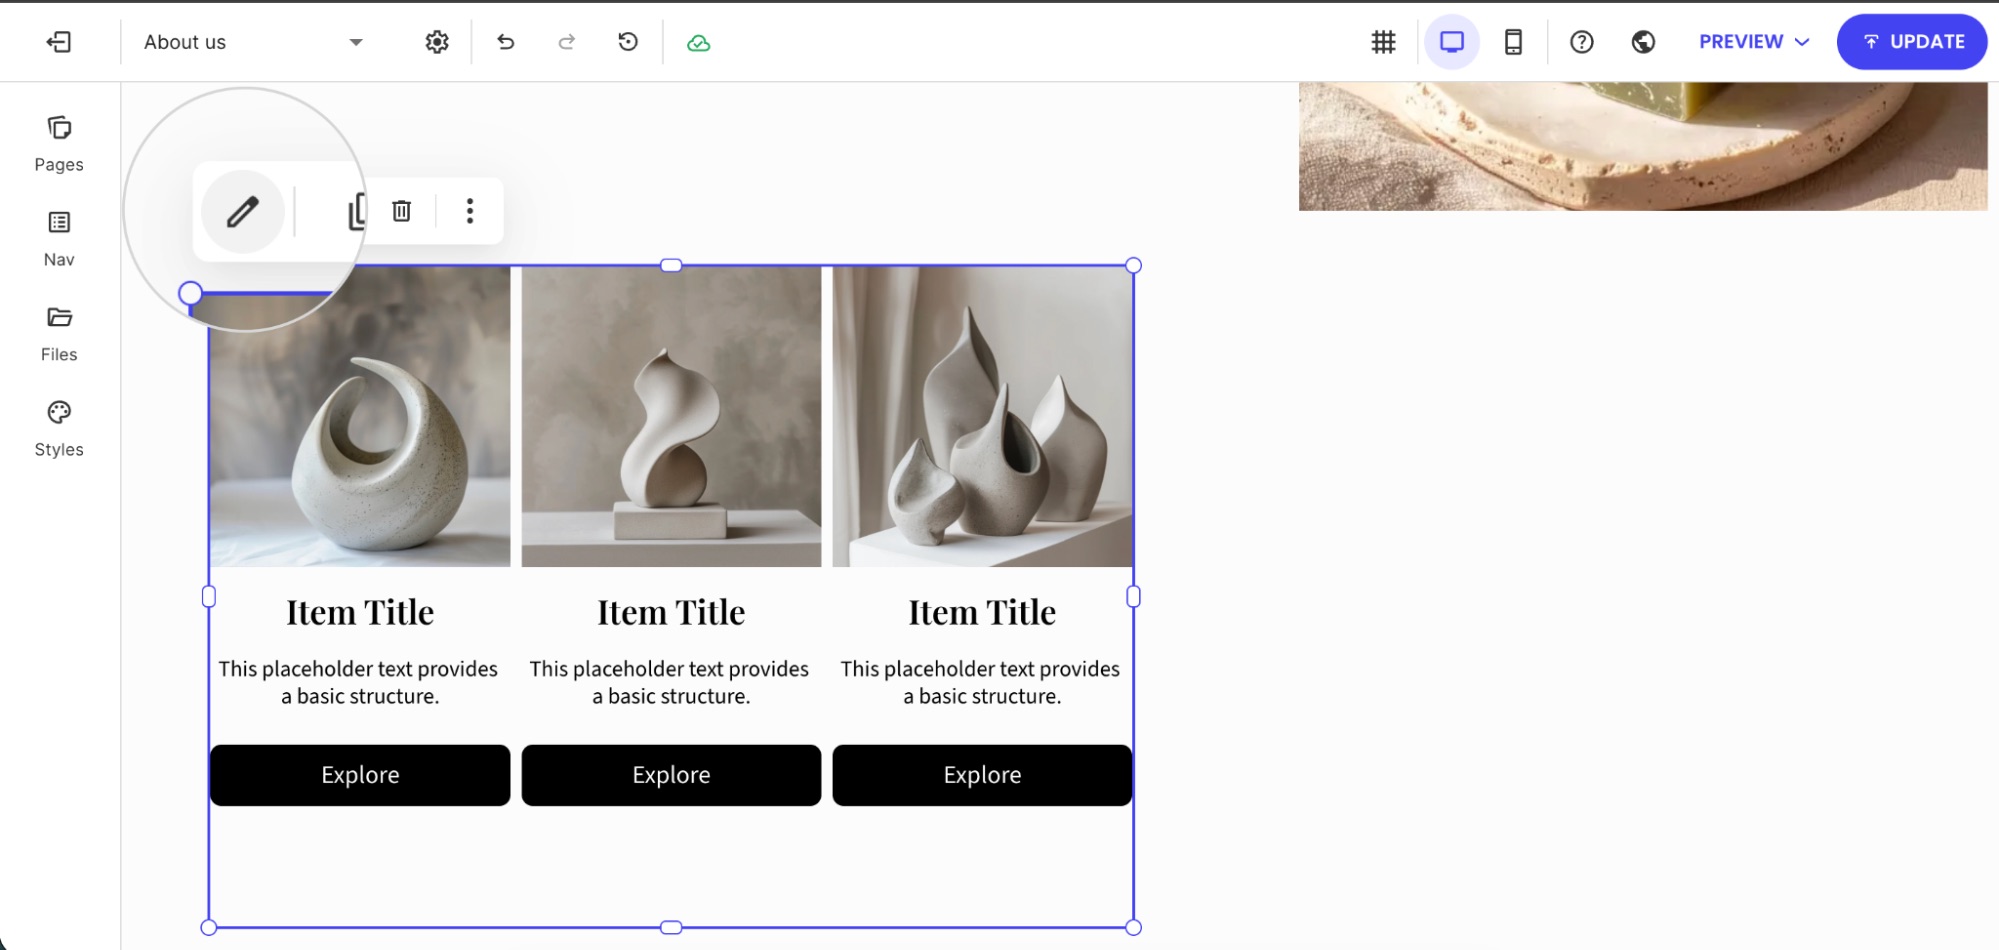
Task: Select the twisted sculpture image
Action: (x=671, y=417)
